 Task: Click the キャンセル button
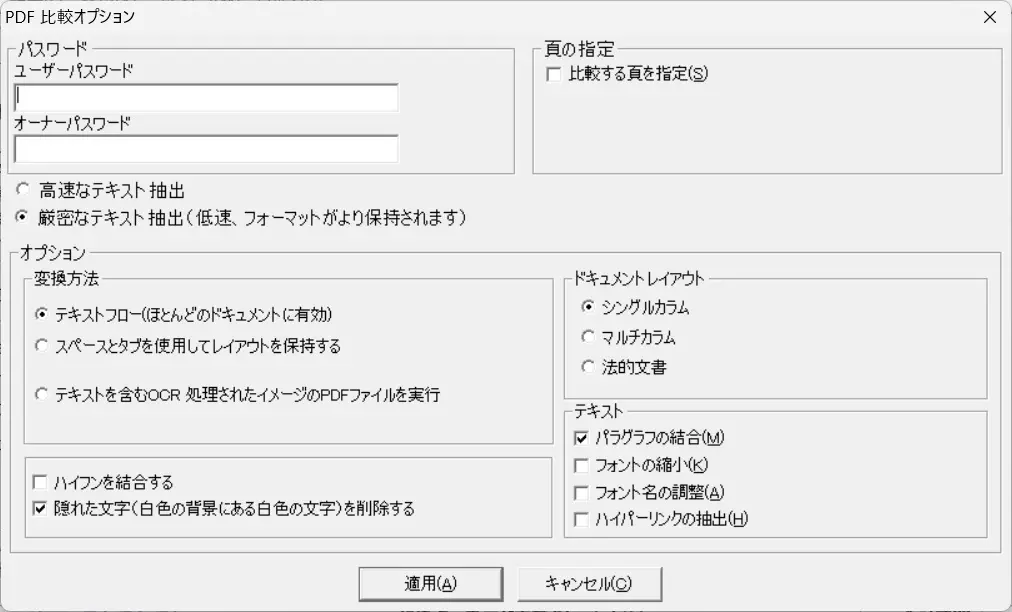(589, 584)
